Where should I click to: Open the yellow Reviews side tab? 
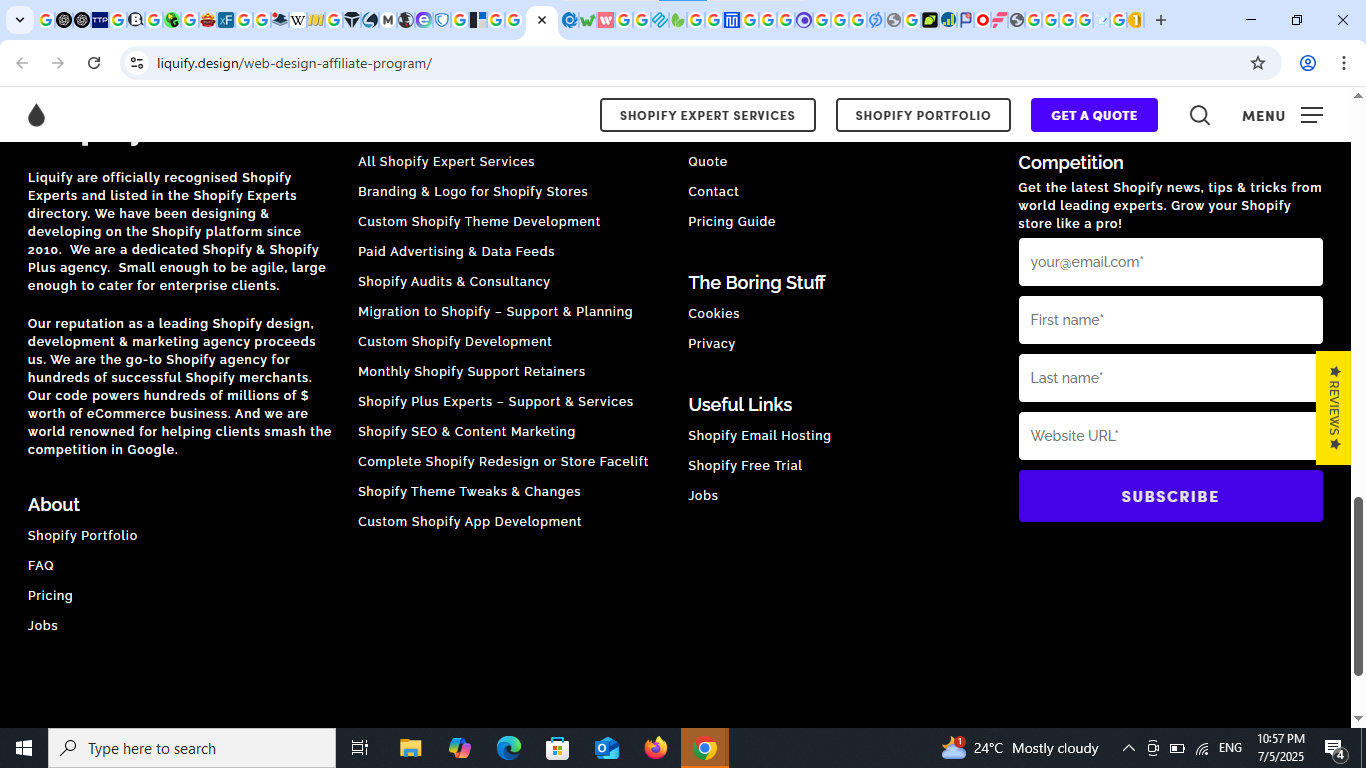[x=1334, y=408]
